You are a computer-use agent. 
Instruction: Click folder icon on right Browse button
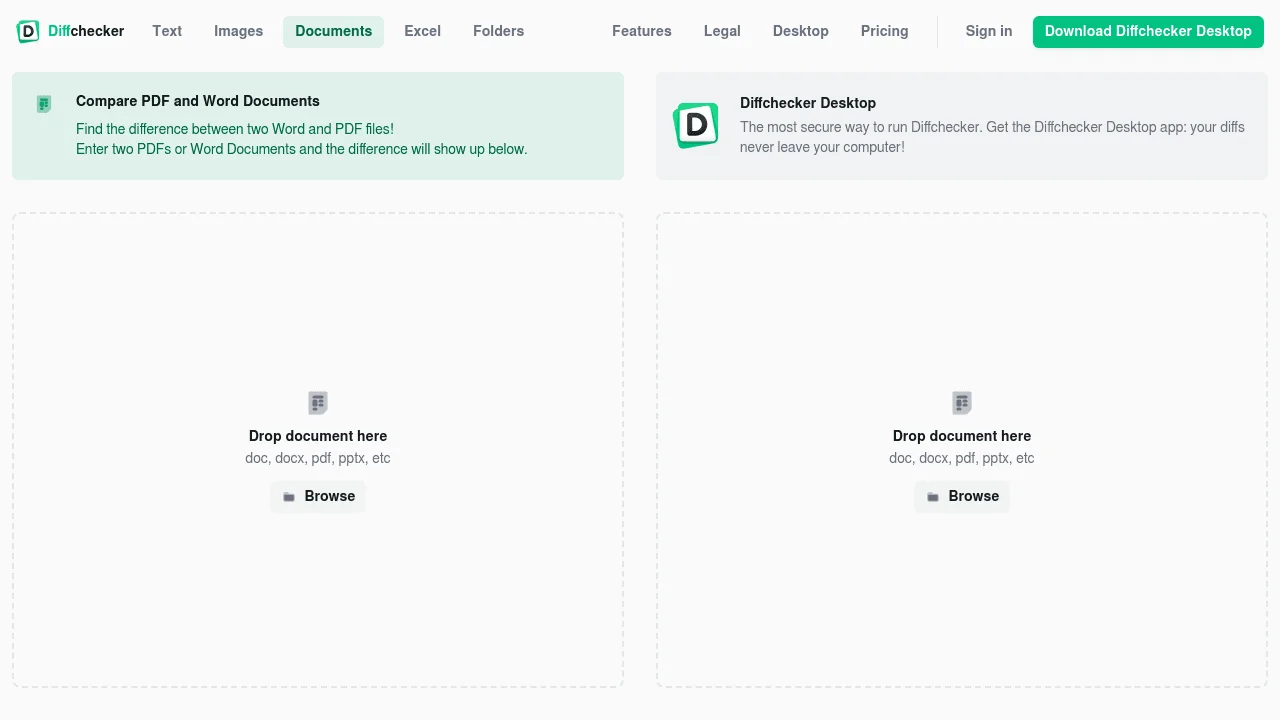[933, 497]
